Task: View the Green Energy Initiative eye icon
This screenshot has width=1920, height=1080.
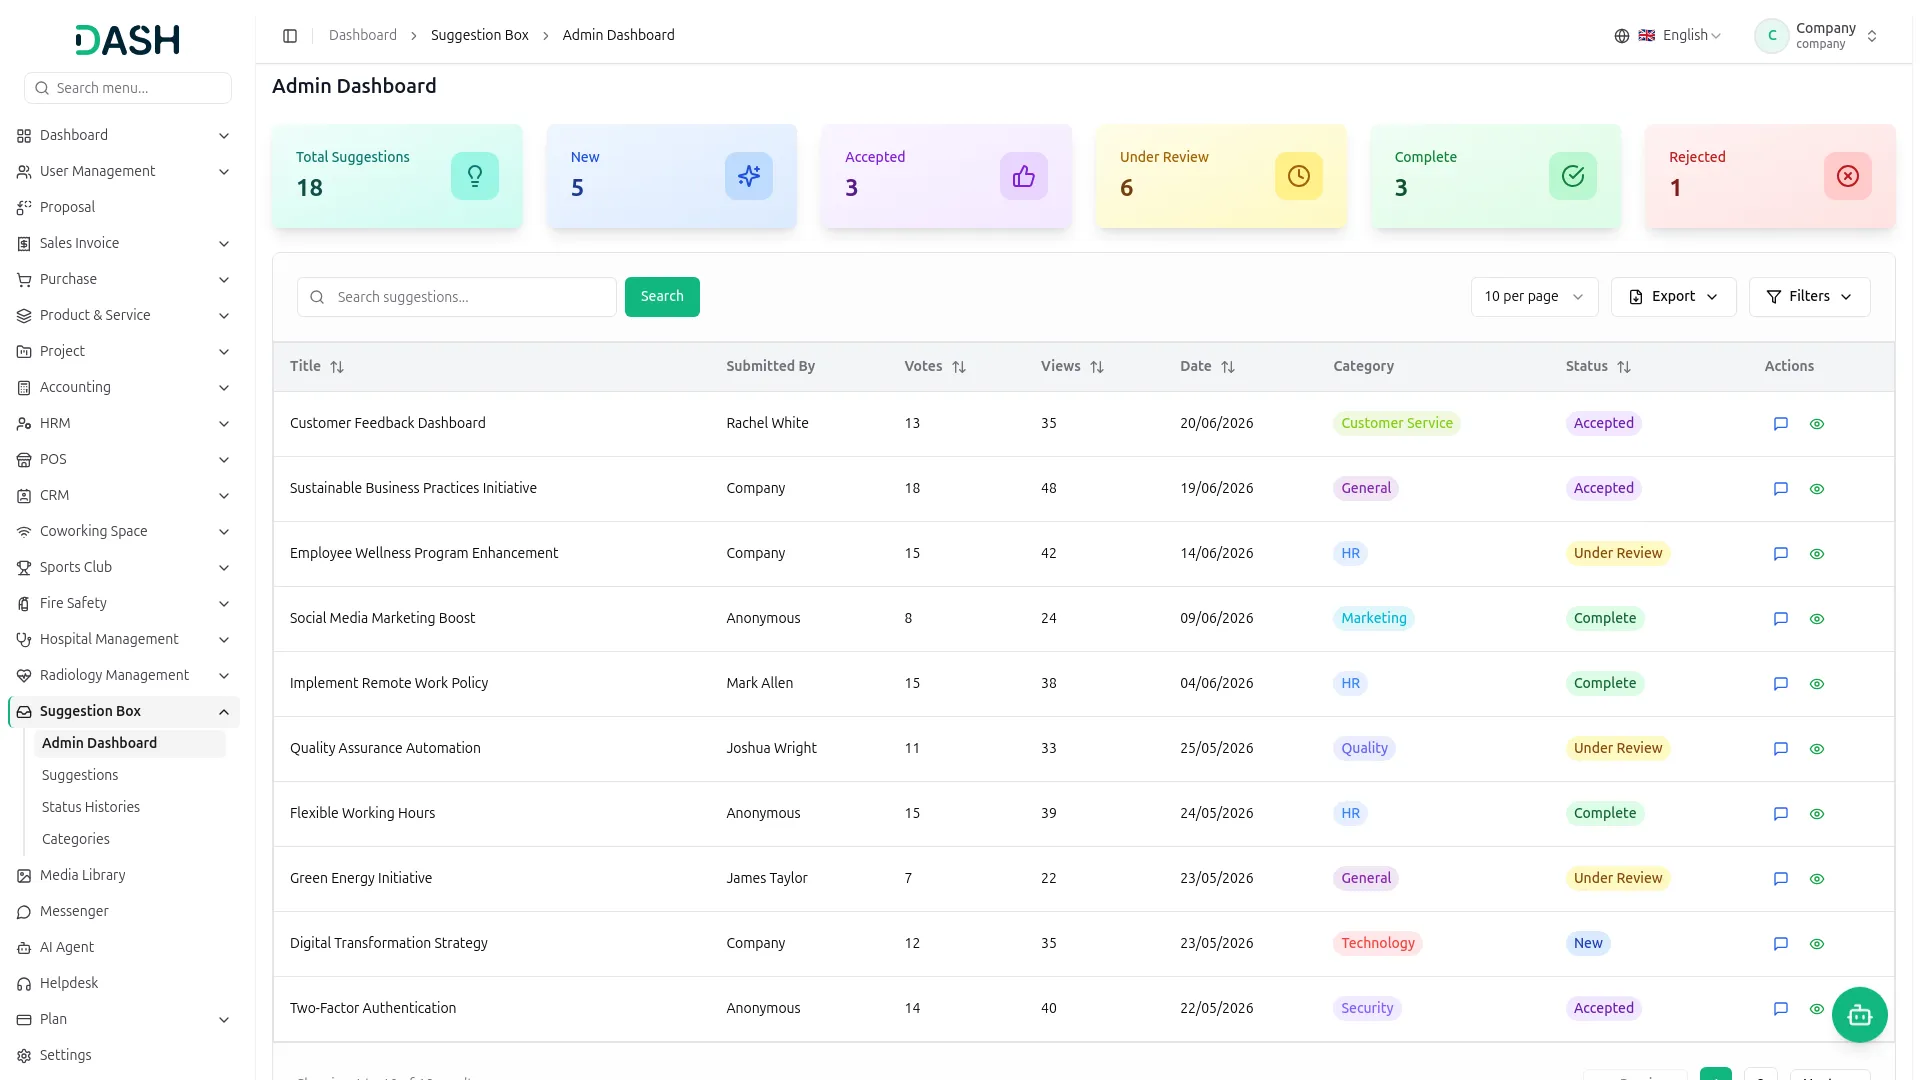Action: pos(1816,879)
